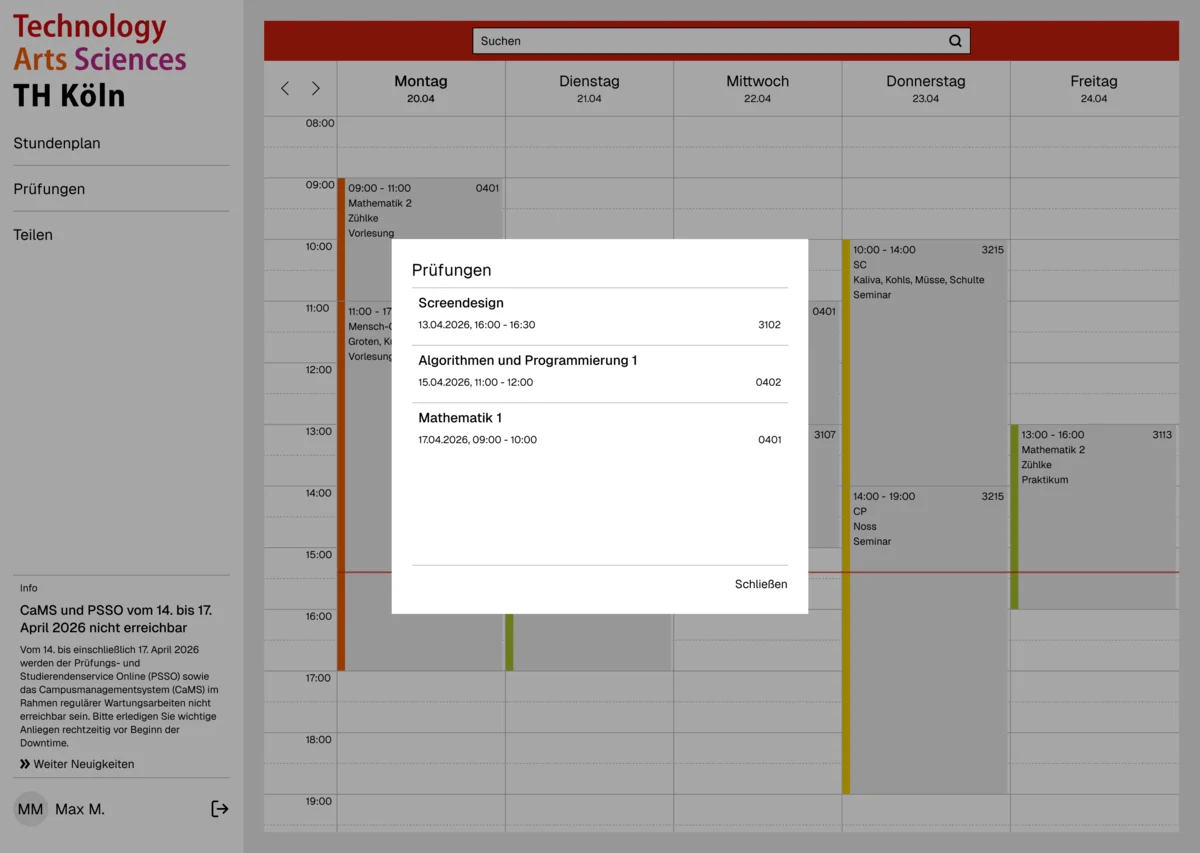Select Algorithmen und Programmierung 1 exam

(599, 371)
